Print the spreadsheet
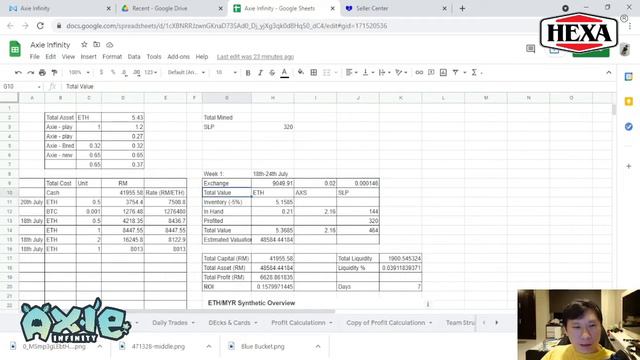The height and width of the screenshot is (360, 640). pyautogui.click(x=42, y=73)
